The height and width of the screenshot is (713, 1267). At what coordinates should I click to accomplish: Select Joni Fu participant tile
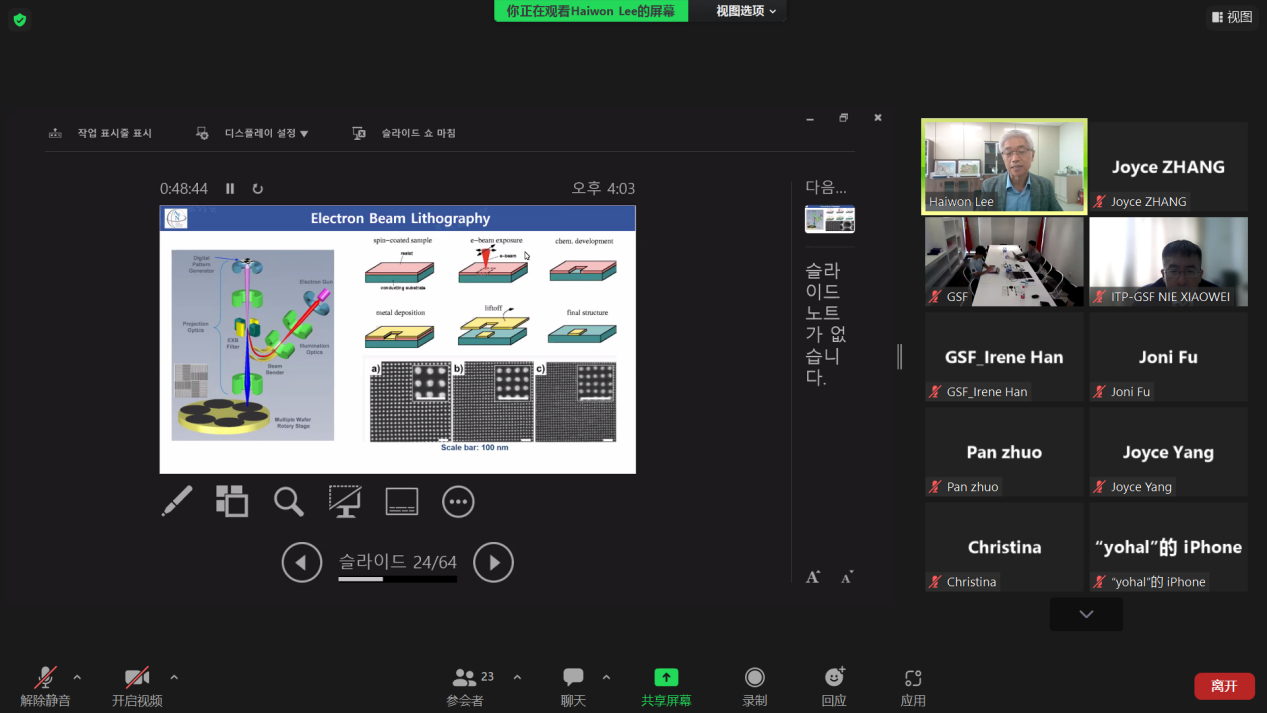coord(1168,357)
